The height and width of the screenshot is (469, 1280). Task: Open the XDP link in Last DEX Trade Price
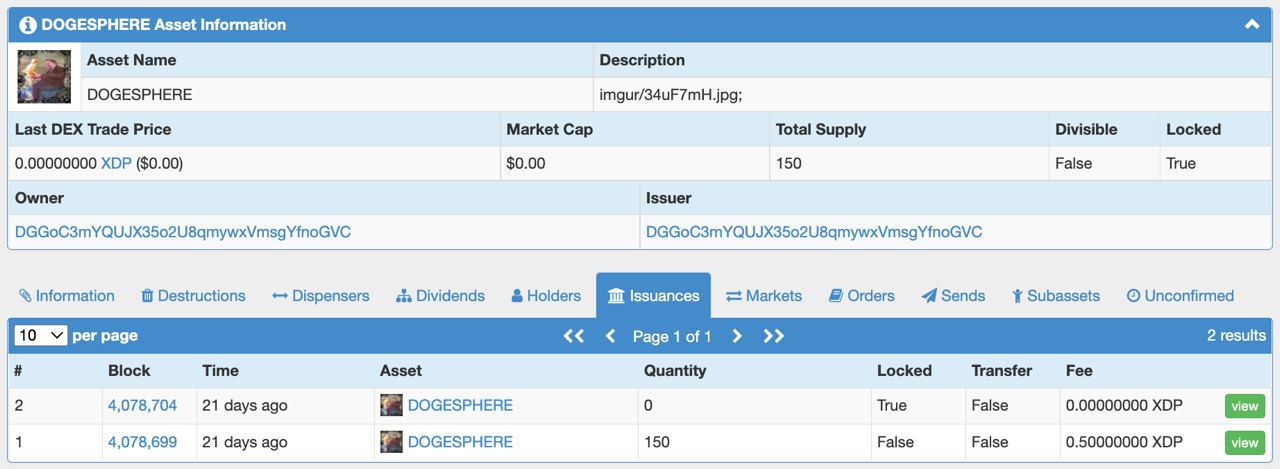click(116, 163)
